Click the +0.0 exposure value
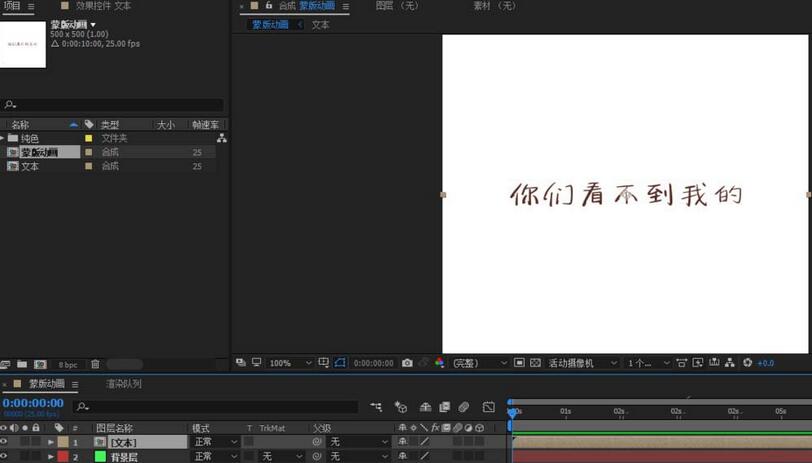The height and width of the screenshot is (463, 812). (766, 363)
